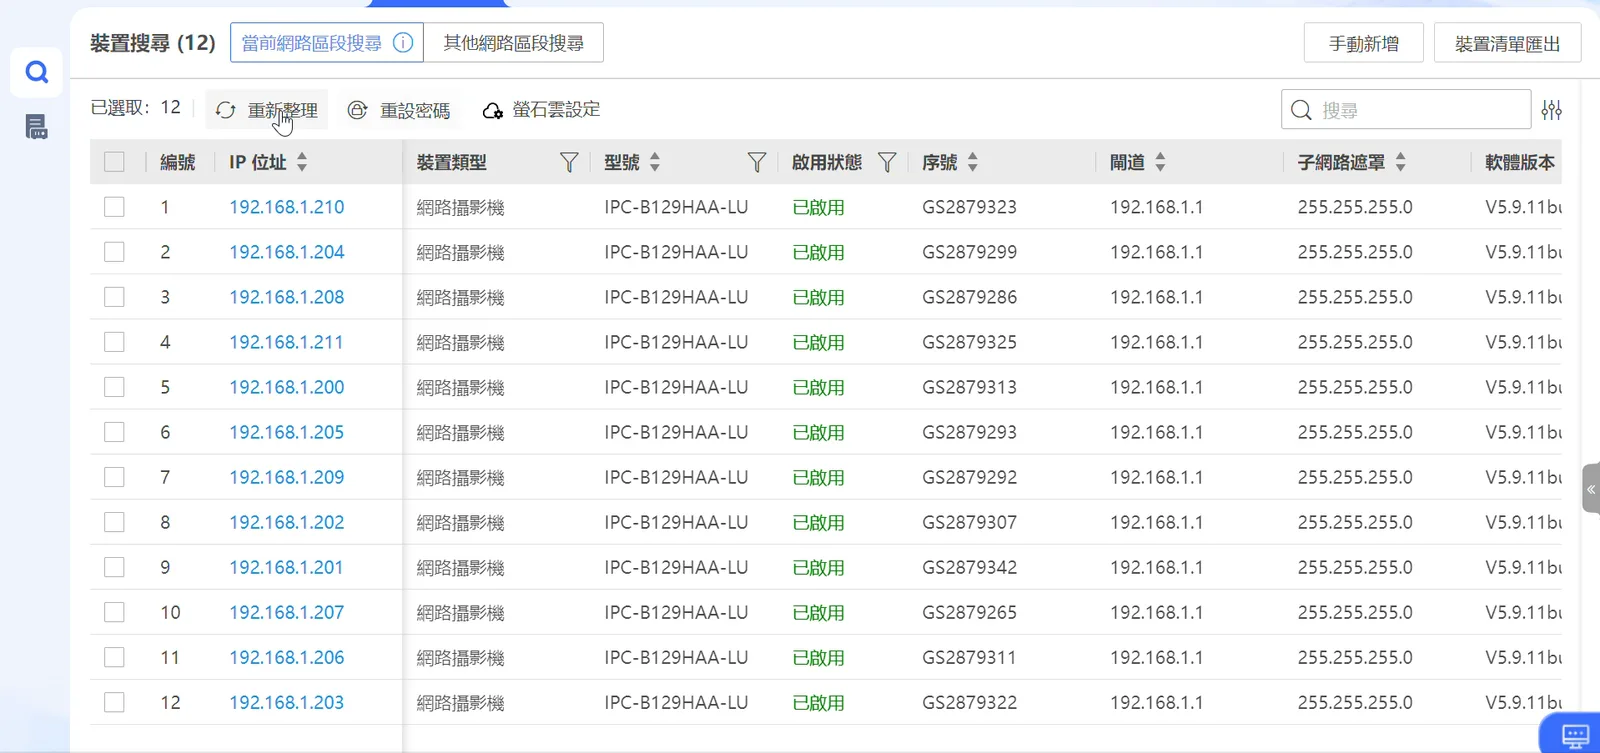Toggle checkbox for device row 2
This screenshot has width=1600, height=753.
pyautogui.click(x=114, y=252)
